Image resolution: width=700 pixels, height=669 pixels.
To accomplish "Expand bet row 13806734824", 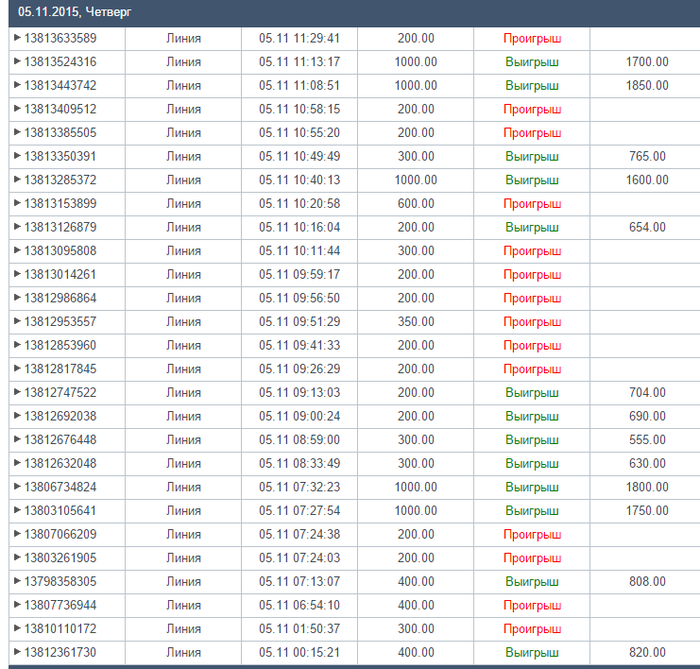I will tap(17, 487).
